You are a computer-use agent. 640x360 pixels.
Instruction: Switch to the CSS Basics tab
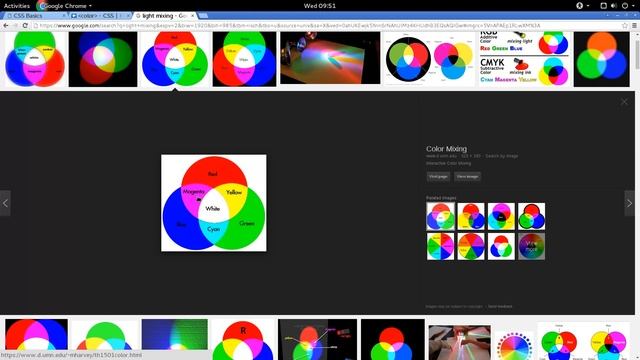[x=35, y=16]
